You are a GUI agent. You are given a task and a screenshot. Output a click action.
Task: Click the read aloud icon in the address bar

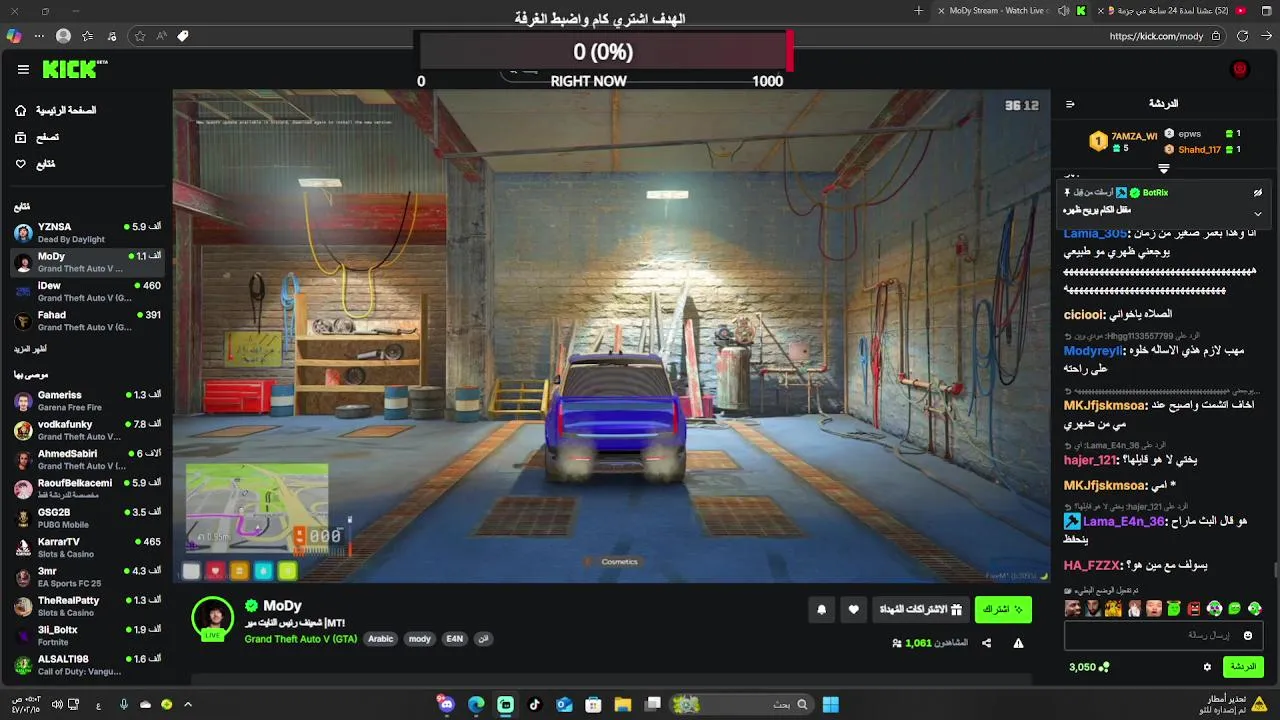(x=161, y=36)
